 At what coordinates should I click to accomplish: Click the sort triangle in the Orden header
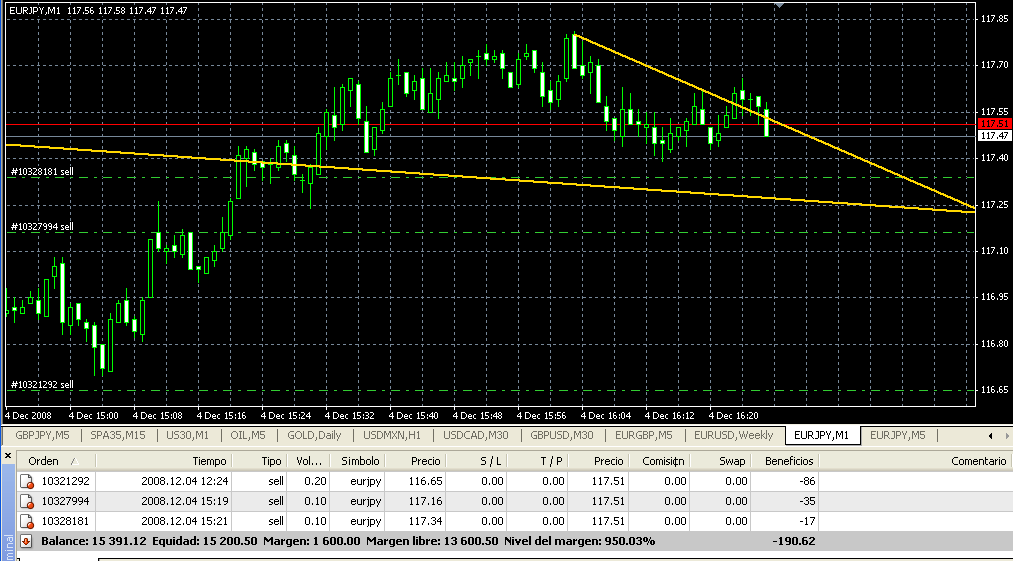pyautogui.click(x=74, y=461)
